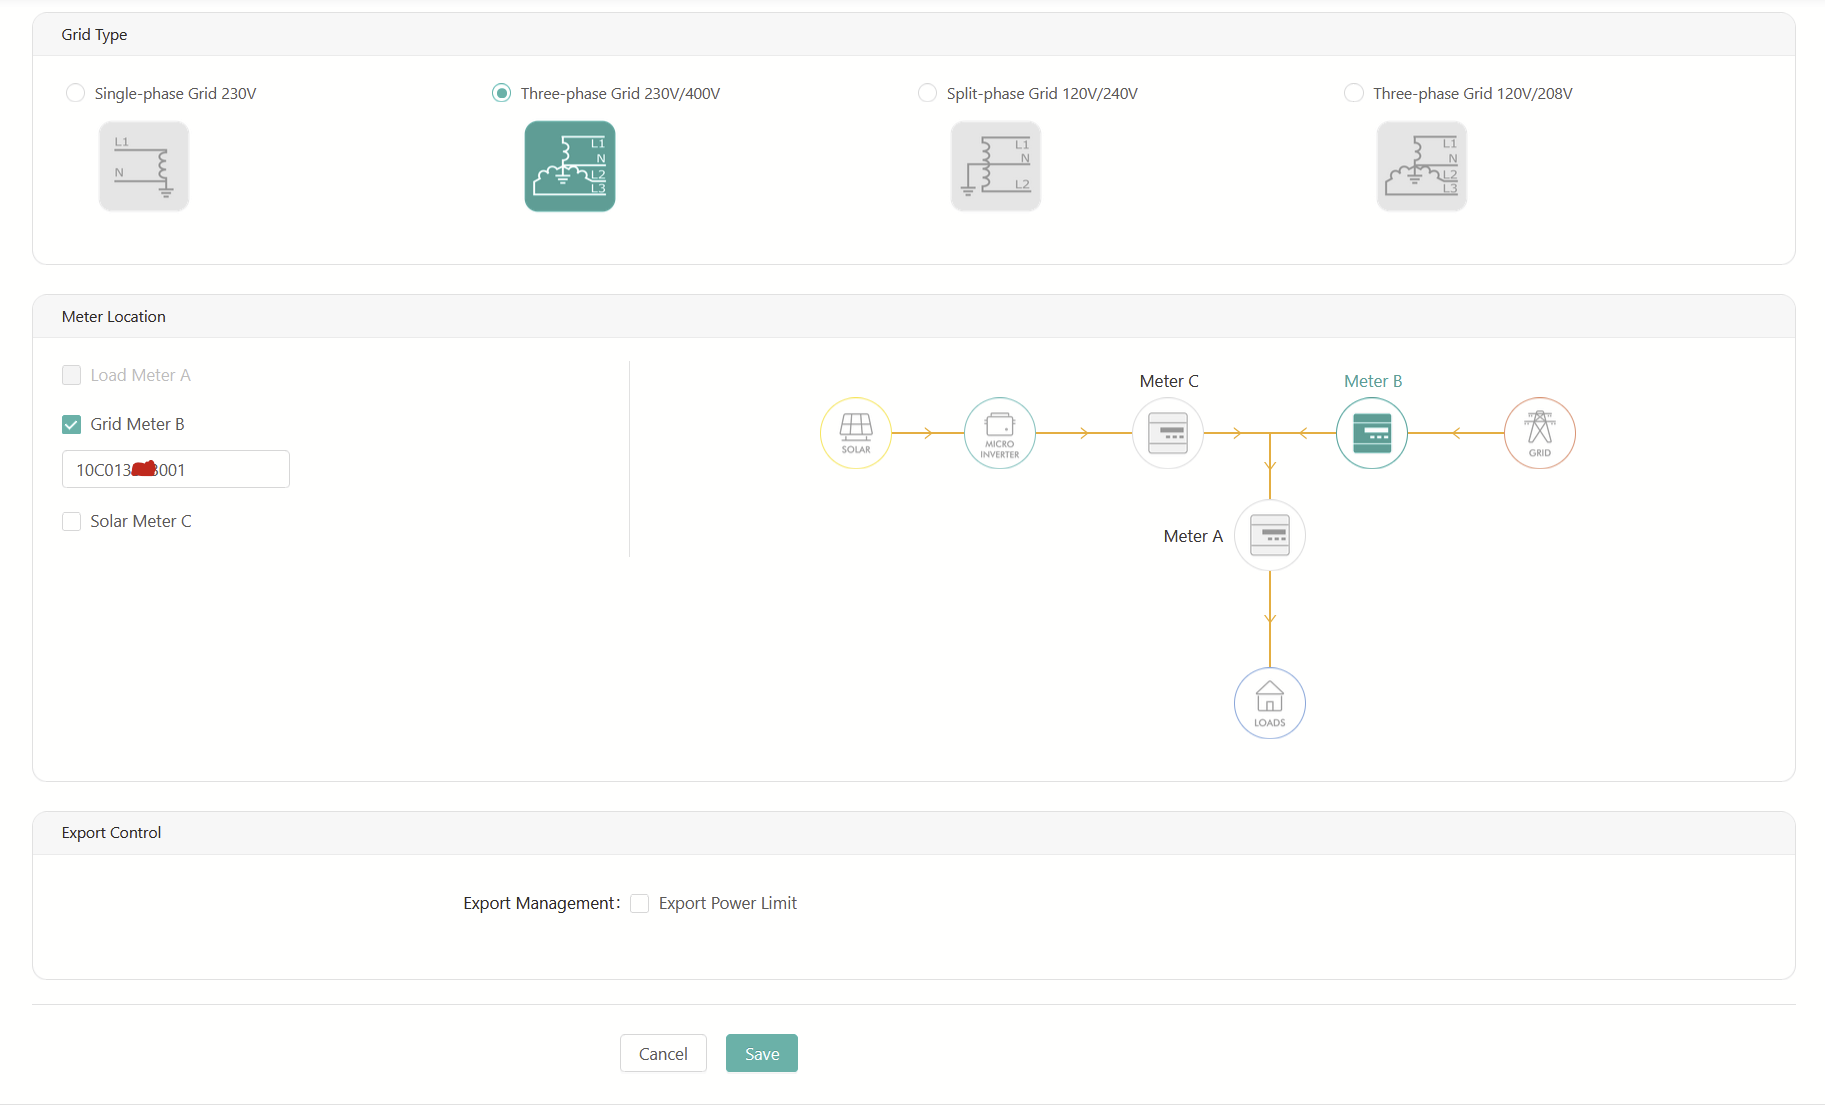The image size is (1825, 1105).
Task: Click the Export Power Limit label text
Action: pyautogui.click(x=728, y=903)
